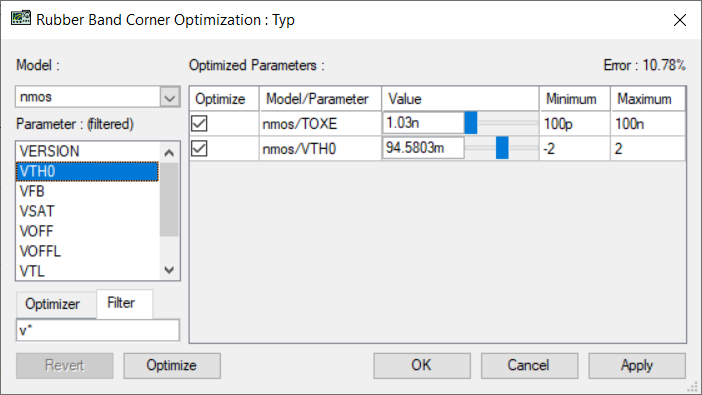Click the parameter list scrollbar thumb
The width and height of the screenshot is (702, 395).
[x=169, y=199]
